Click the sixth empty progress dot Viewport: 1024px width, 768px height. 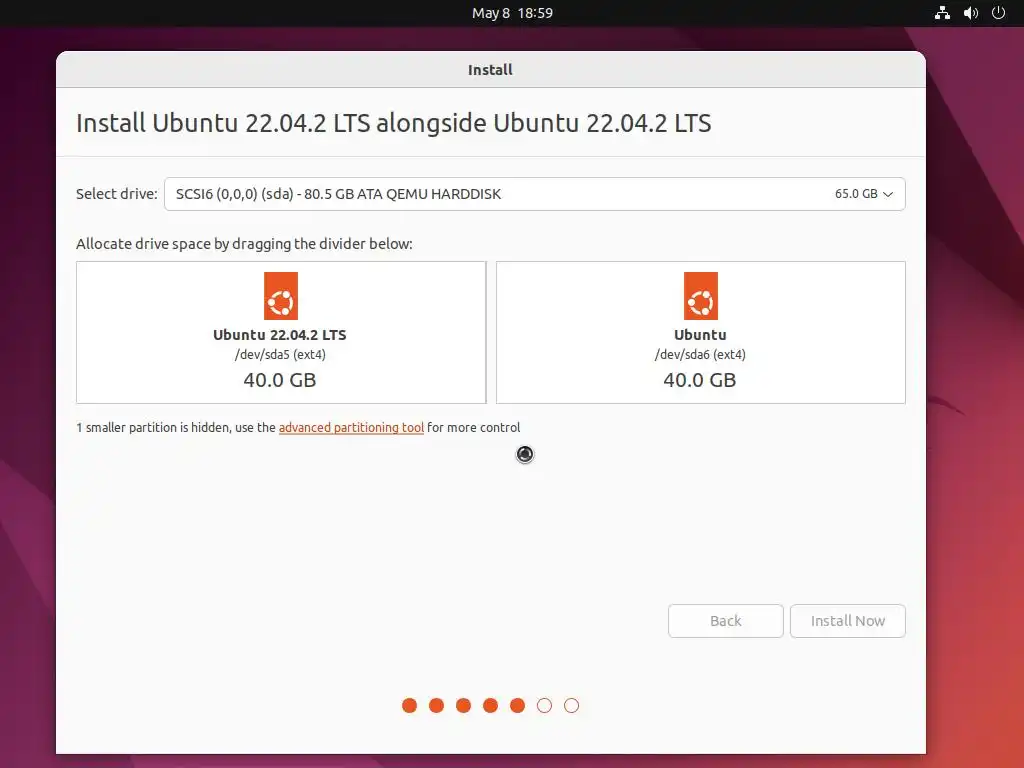[x=545, y=705]
